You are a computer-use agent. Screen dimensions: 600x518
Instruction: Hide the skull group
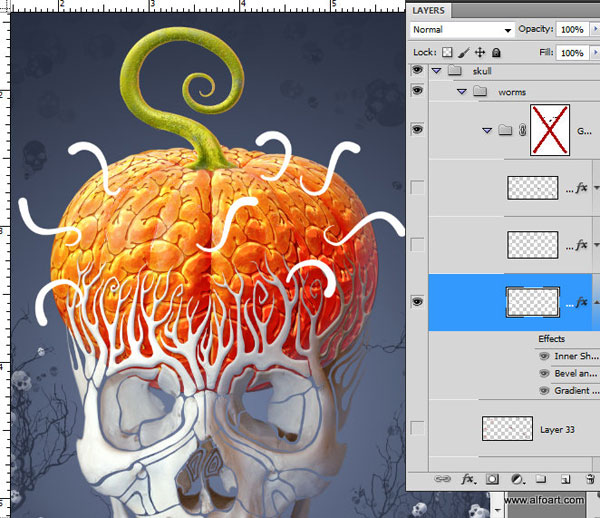pyautogui.click(x=417, y=70)
